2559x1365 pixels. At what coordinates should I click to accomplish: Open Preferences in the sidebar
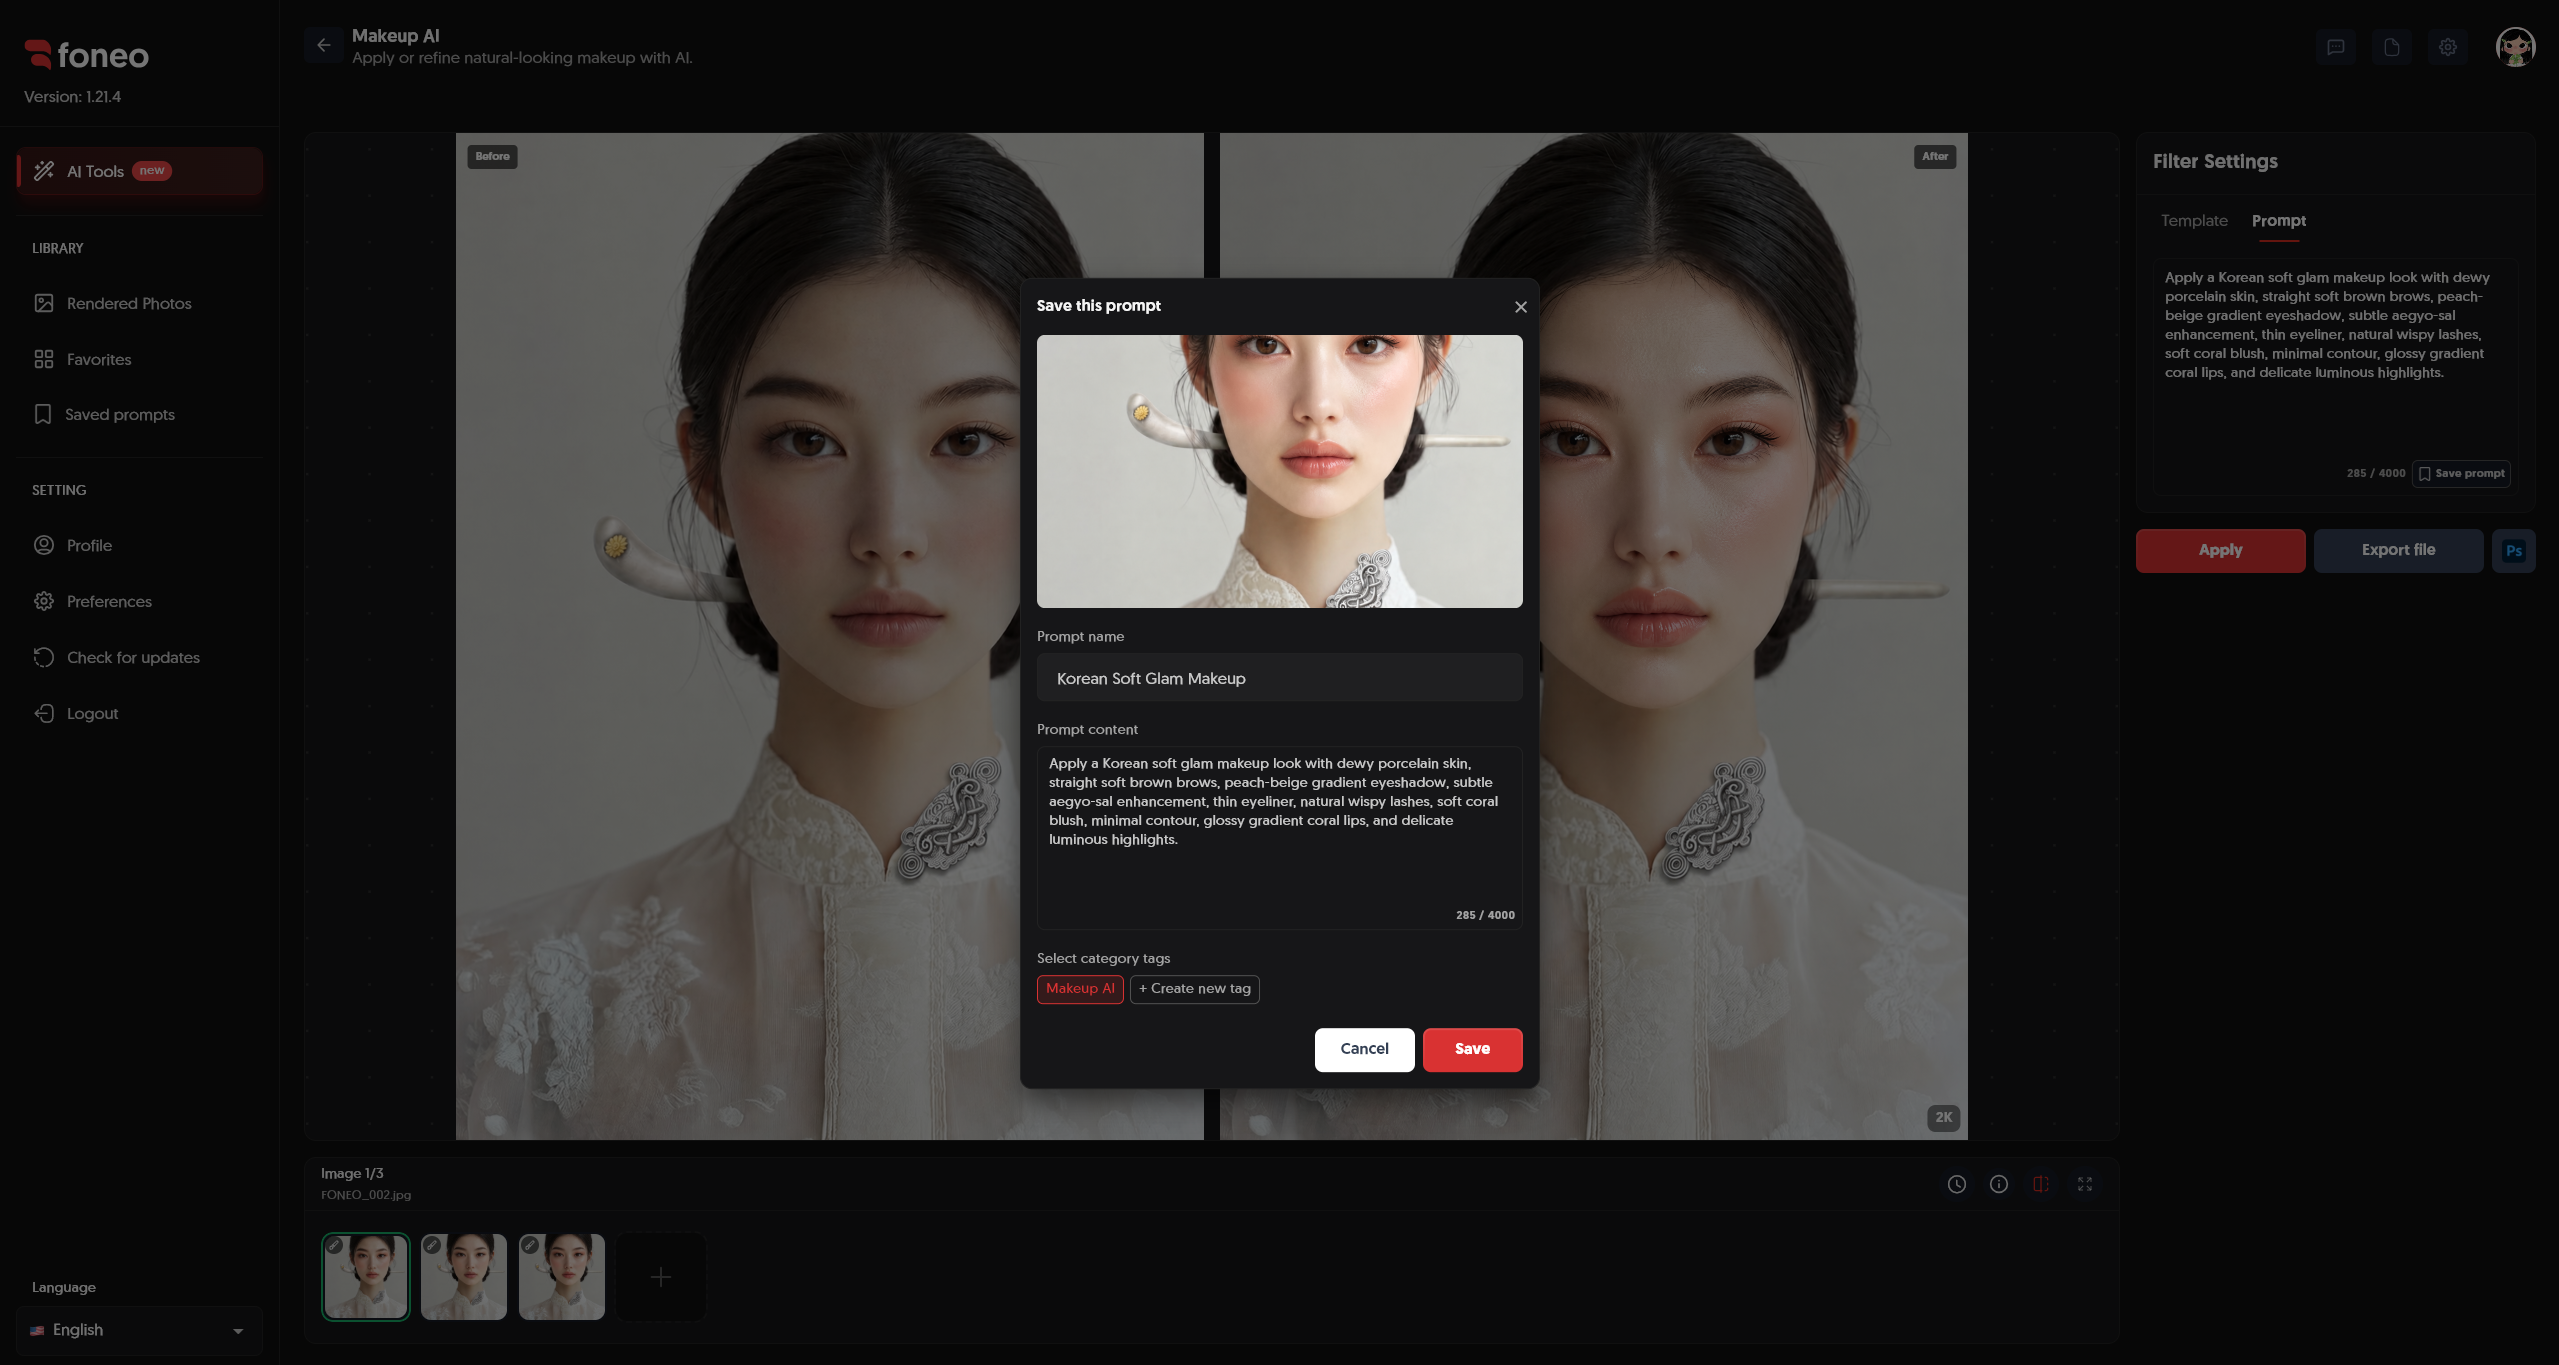[x=140, y=601]
